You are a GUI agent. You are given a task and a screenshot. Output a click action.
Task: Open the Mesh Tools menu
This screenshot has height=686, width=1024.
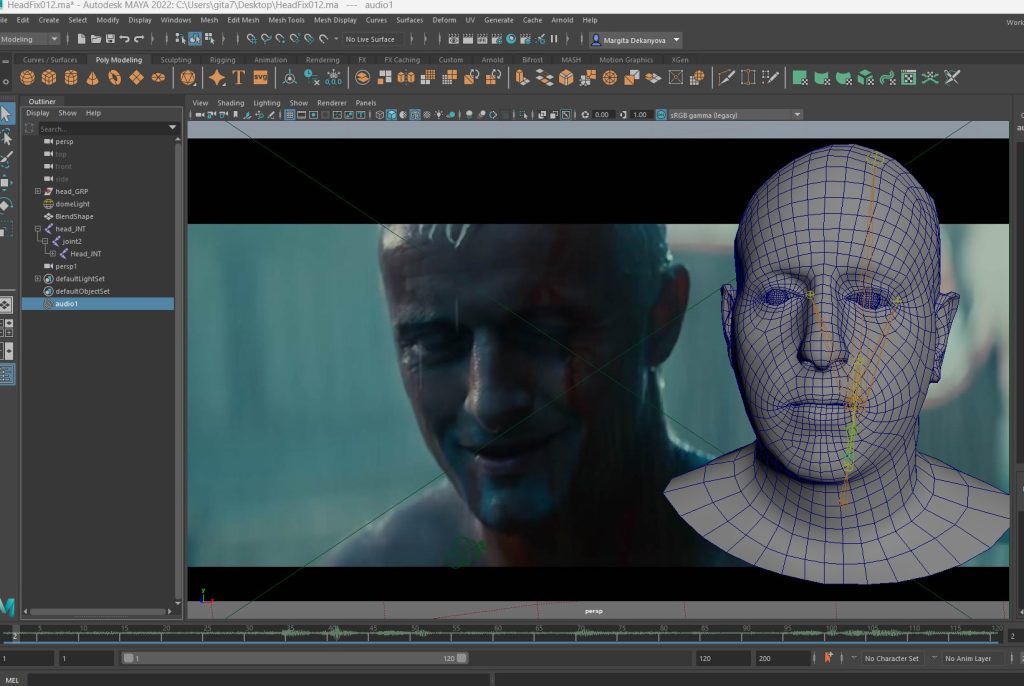(x=286, y=20)
